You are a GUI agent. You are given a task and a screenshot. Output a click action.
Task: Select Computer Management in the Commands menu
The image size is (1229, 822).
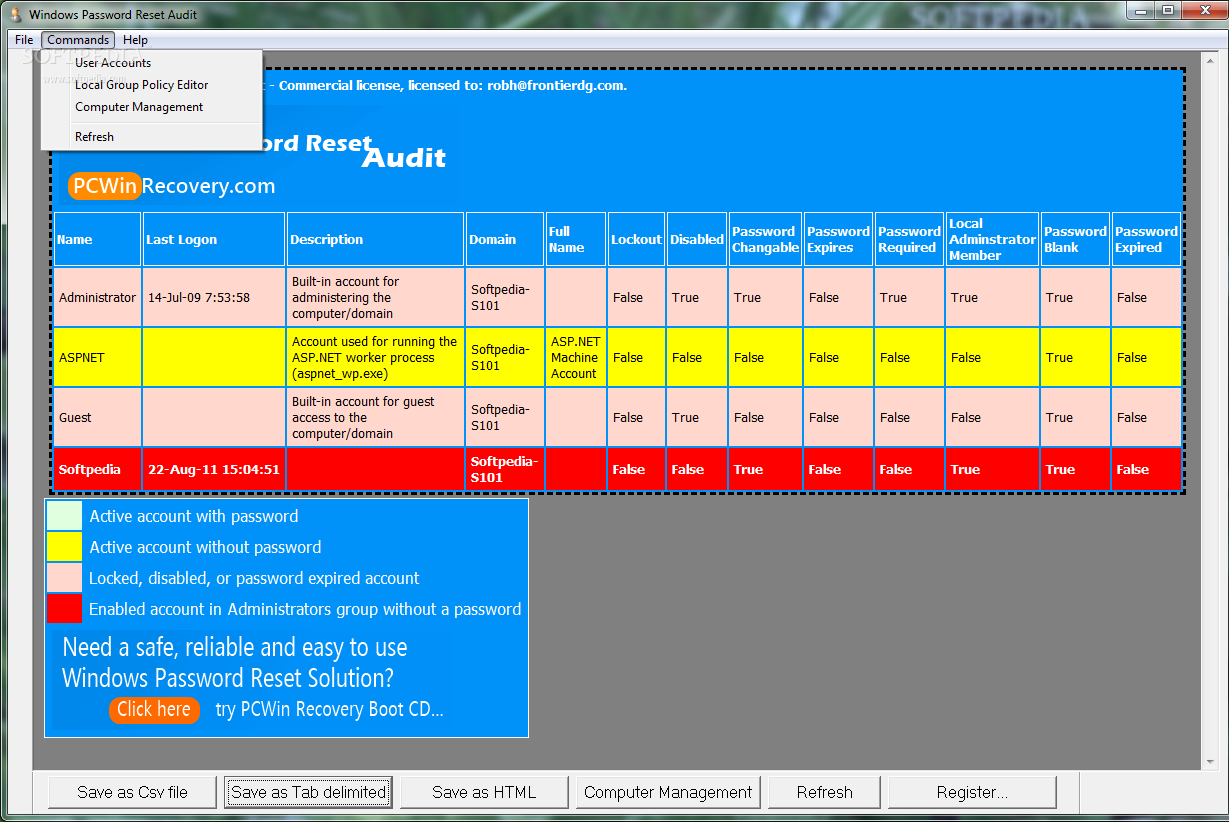tap(151, 107)
